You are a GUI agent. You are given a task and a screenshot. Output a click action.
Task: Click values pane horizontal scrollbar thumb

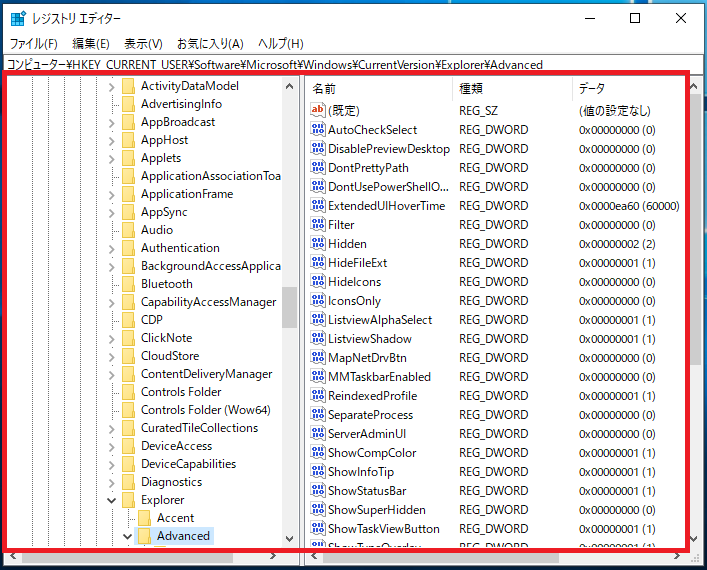pyautogui.click(x=441, y=557)
